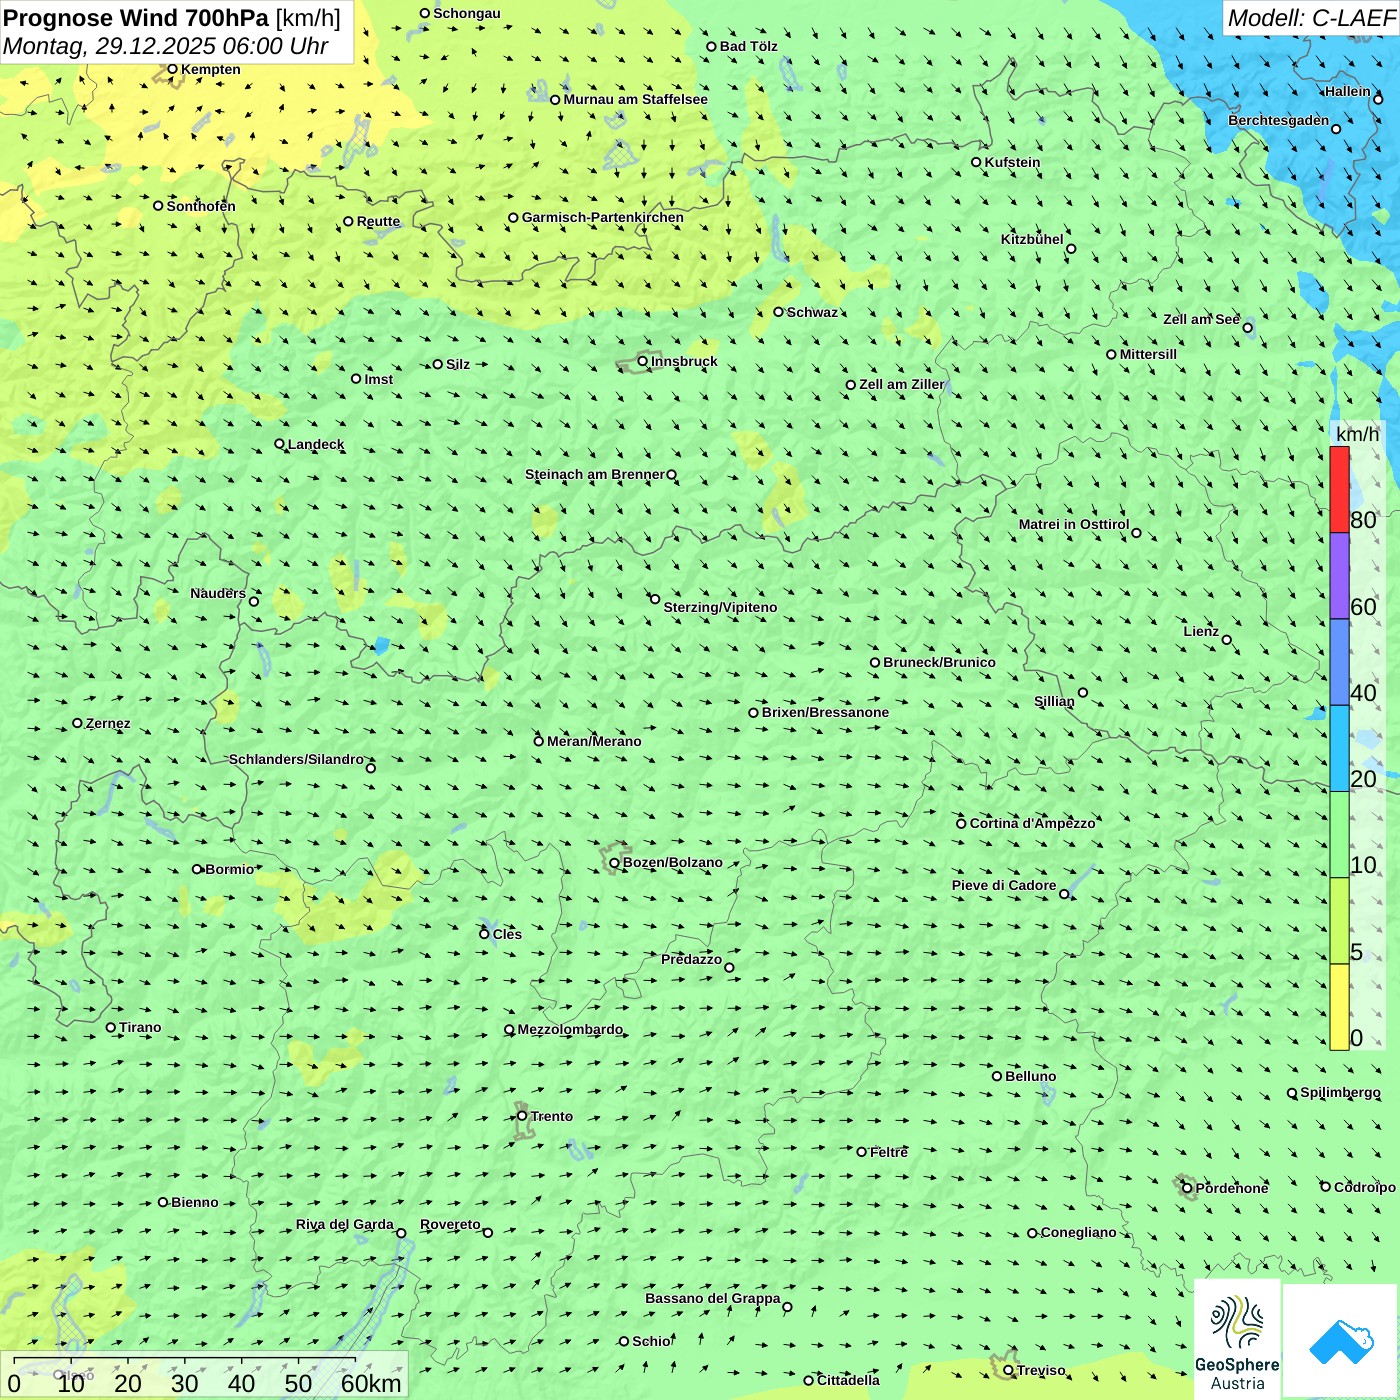Click the Matrei in Osttirol label

point(1074,524)
